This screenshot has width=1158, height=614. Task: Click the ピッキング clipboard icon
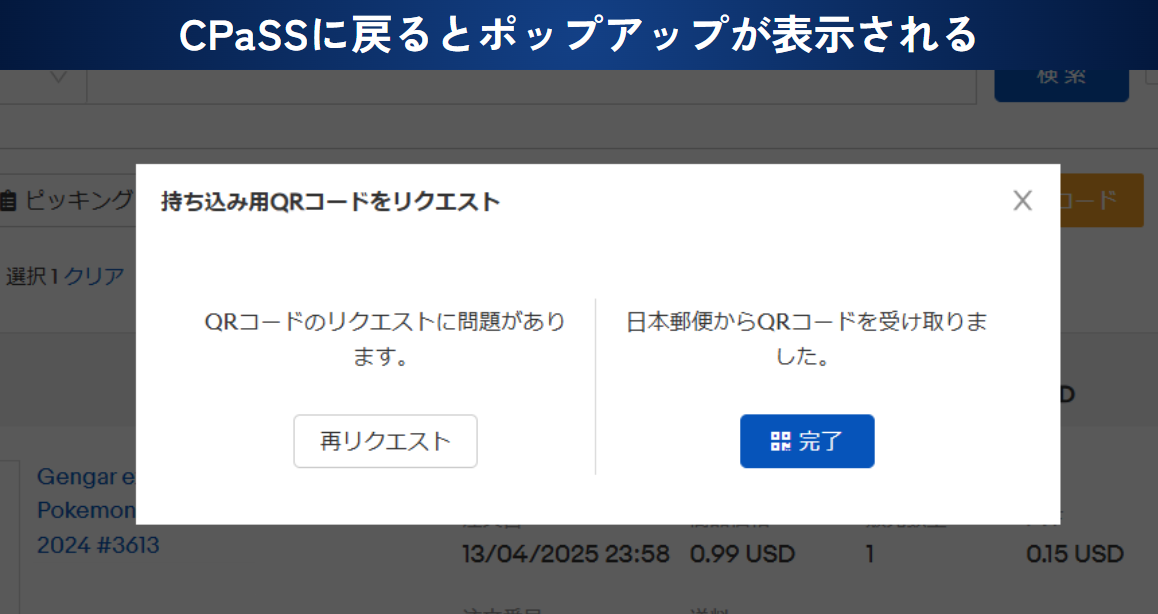click(x=8, y=201)
